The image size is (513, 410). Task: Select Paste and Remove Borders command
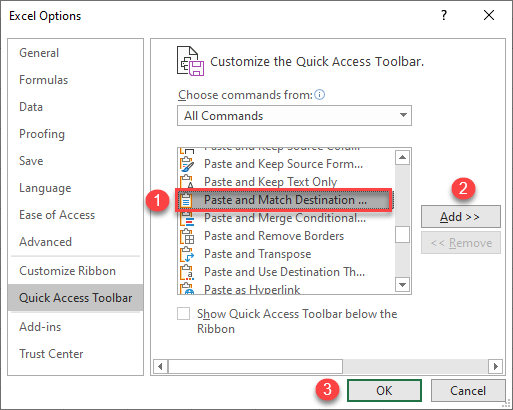286,236
